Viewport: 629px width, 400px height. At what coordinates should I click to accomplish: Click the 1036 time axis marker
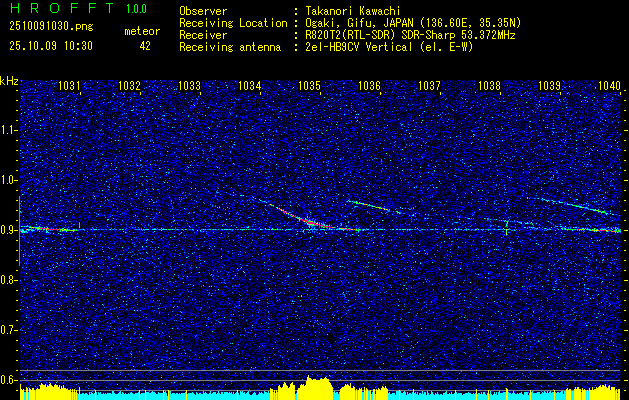(x=369, y=85)
